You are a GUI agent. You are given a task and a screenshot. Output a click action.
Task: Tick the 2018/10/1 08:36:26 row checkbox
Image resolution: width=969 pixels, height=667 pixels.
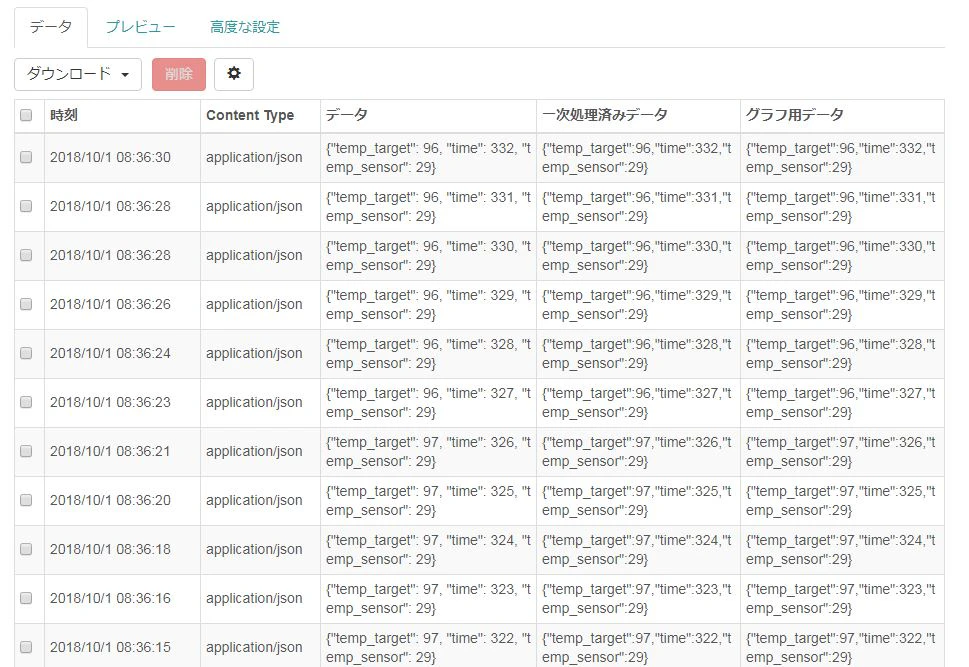click(x=26, y=304)
